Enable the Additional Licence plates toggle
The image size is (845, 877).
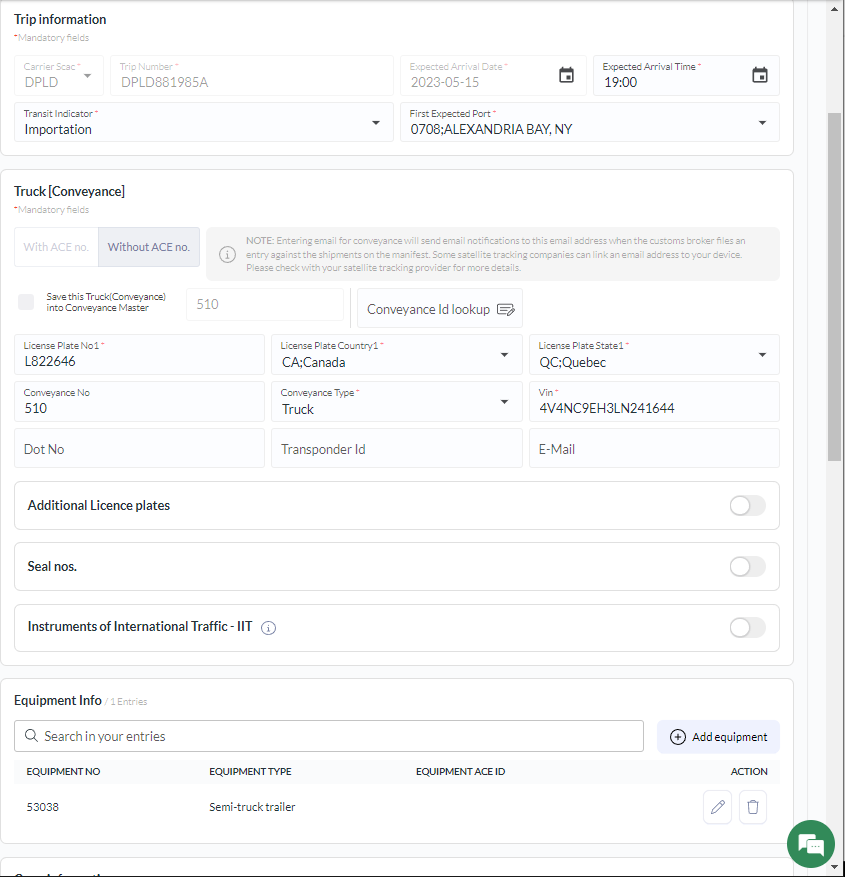pos(747,506)
